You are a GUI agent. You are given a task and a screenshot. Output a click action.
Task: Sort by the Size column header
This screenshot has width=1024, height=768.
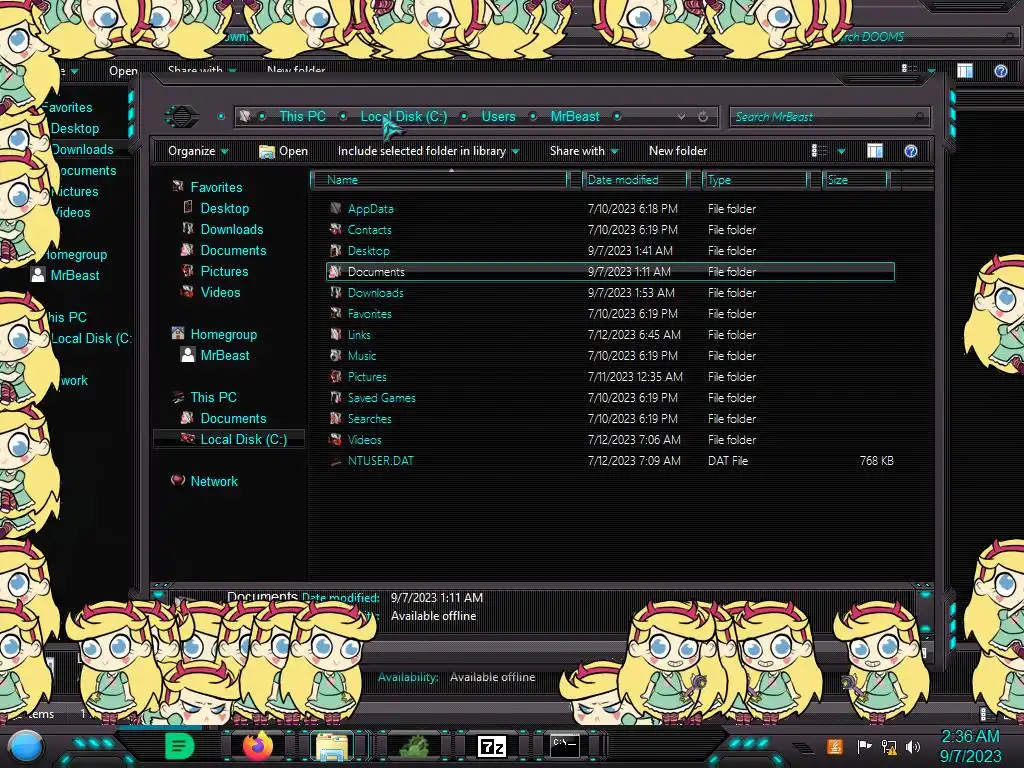(x=856, y=180)
